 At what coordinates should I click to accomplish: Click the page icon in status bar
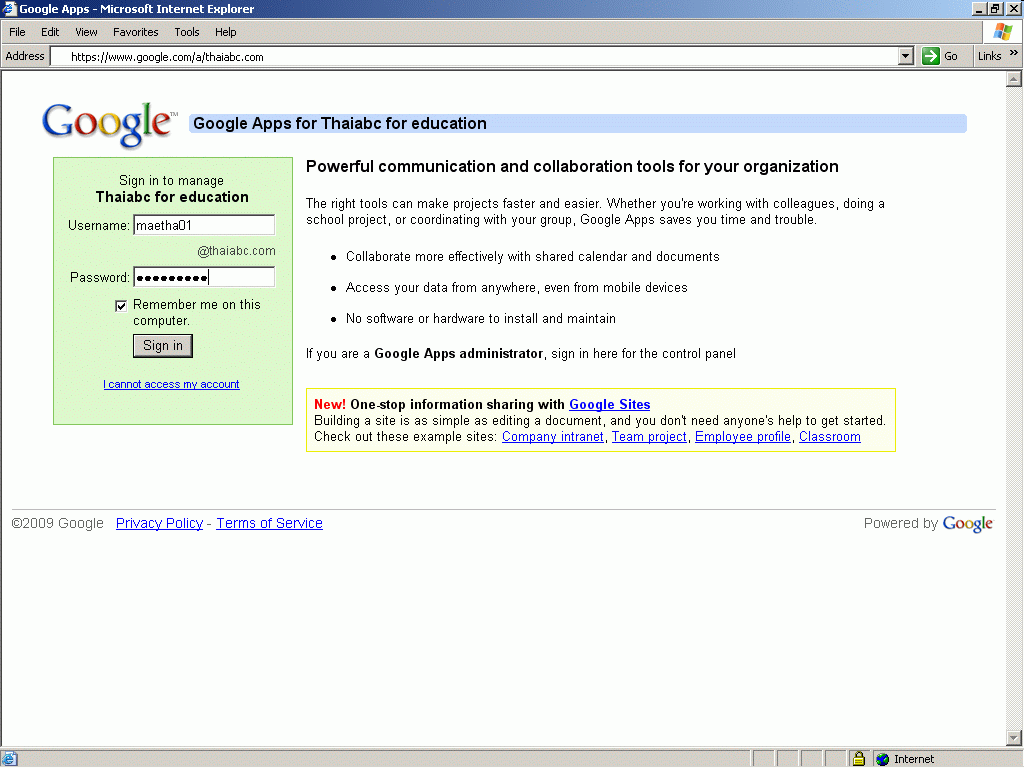tap(9, 759)
